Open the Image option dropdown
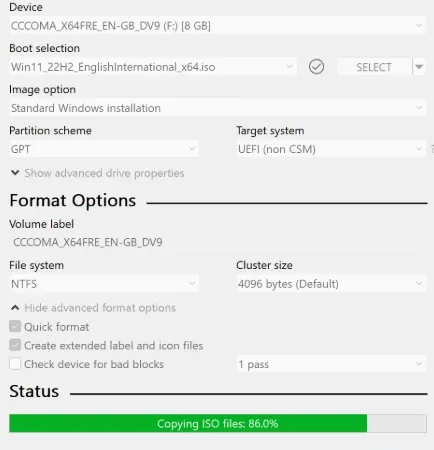Viewport: 434px width, 450px height. coord(217,108)
